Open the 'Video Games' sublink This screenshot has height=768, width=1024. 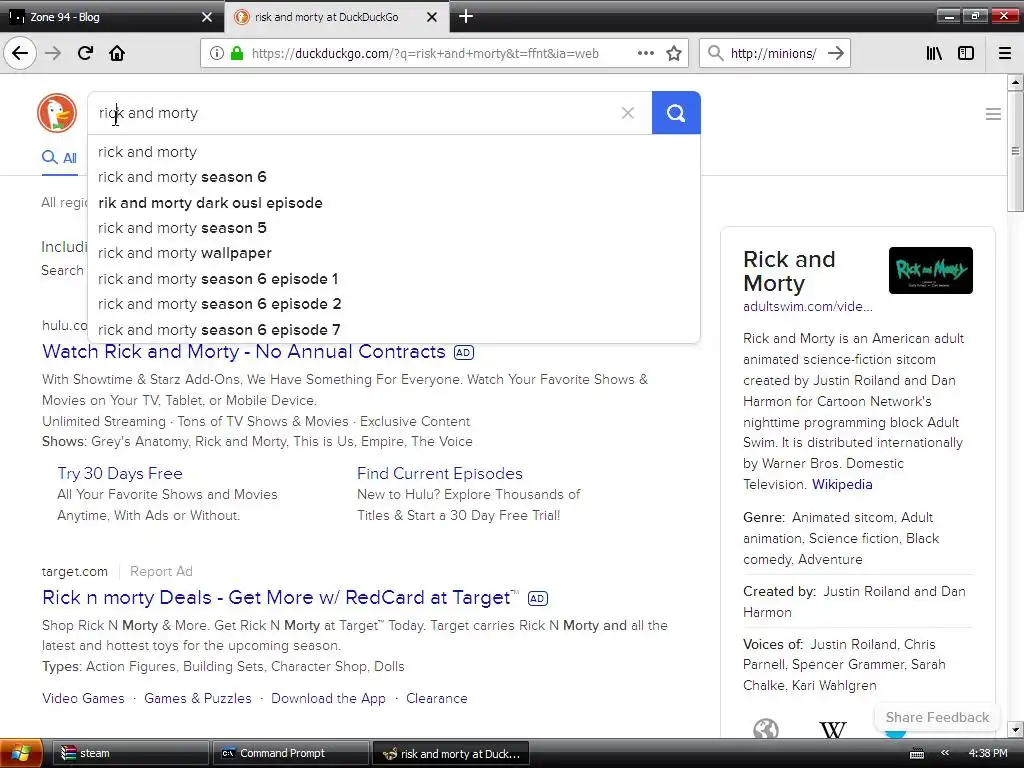click(83, 698)
